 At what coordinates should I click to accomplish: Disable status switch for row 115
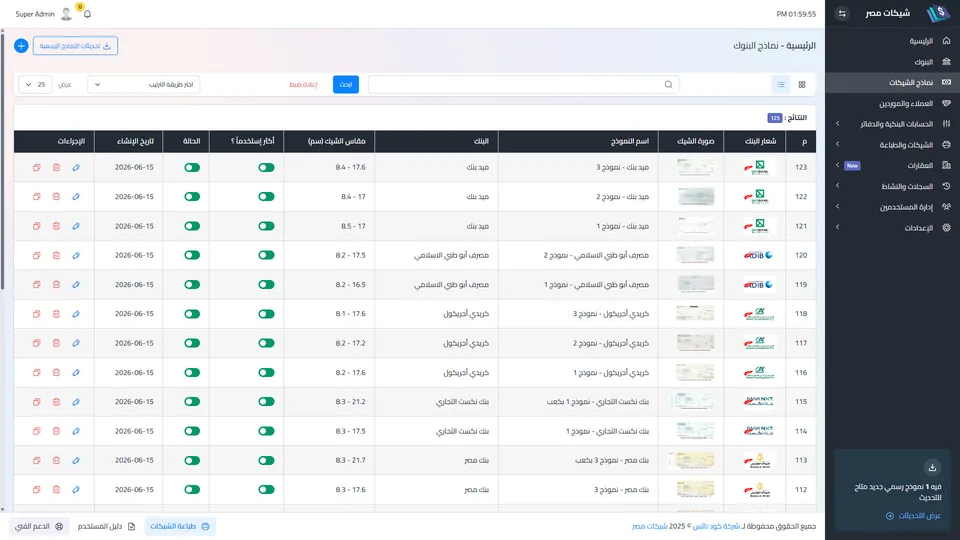(192, 402)
